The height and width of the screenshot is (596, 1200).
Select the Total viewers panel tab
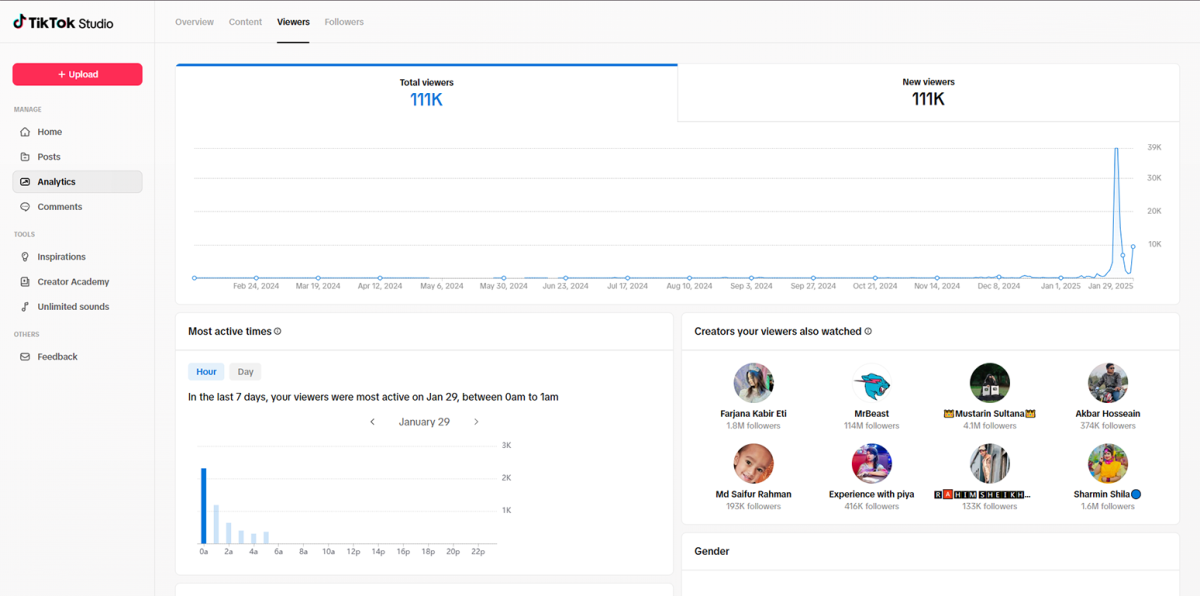427,93
